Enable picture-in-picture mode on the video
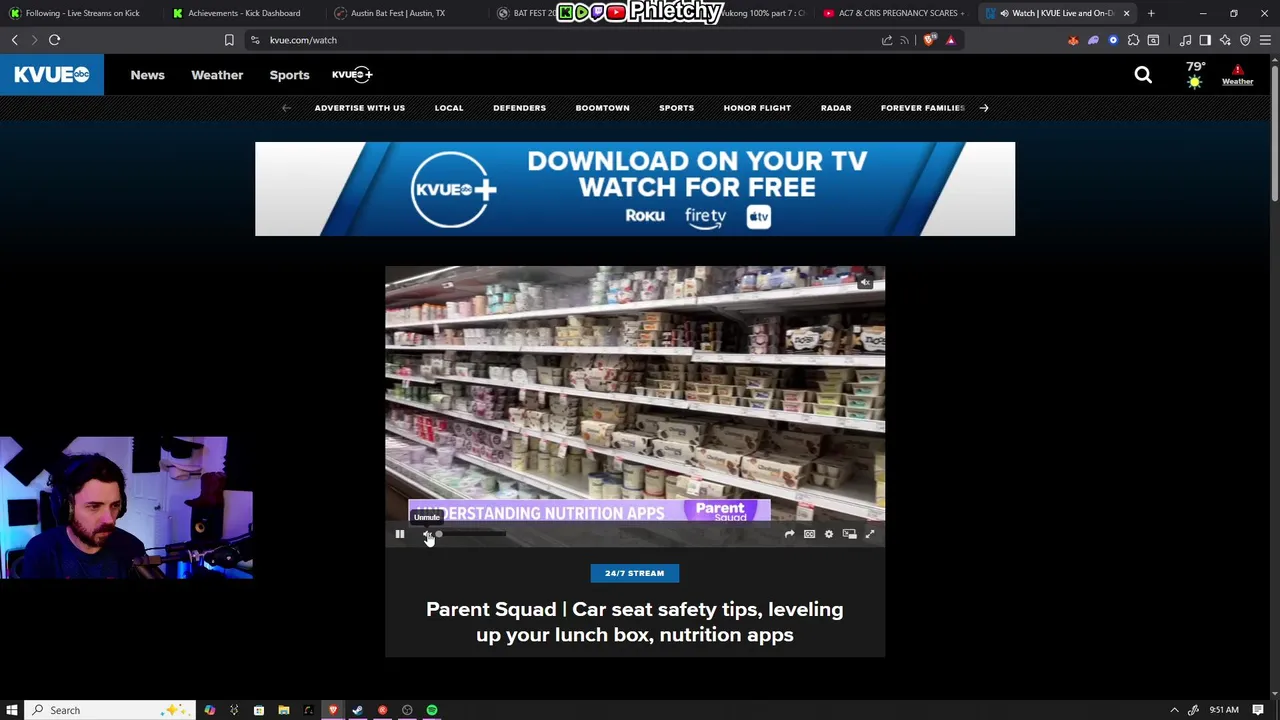 (849, 535)
